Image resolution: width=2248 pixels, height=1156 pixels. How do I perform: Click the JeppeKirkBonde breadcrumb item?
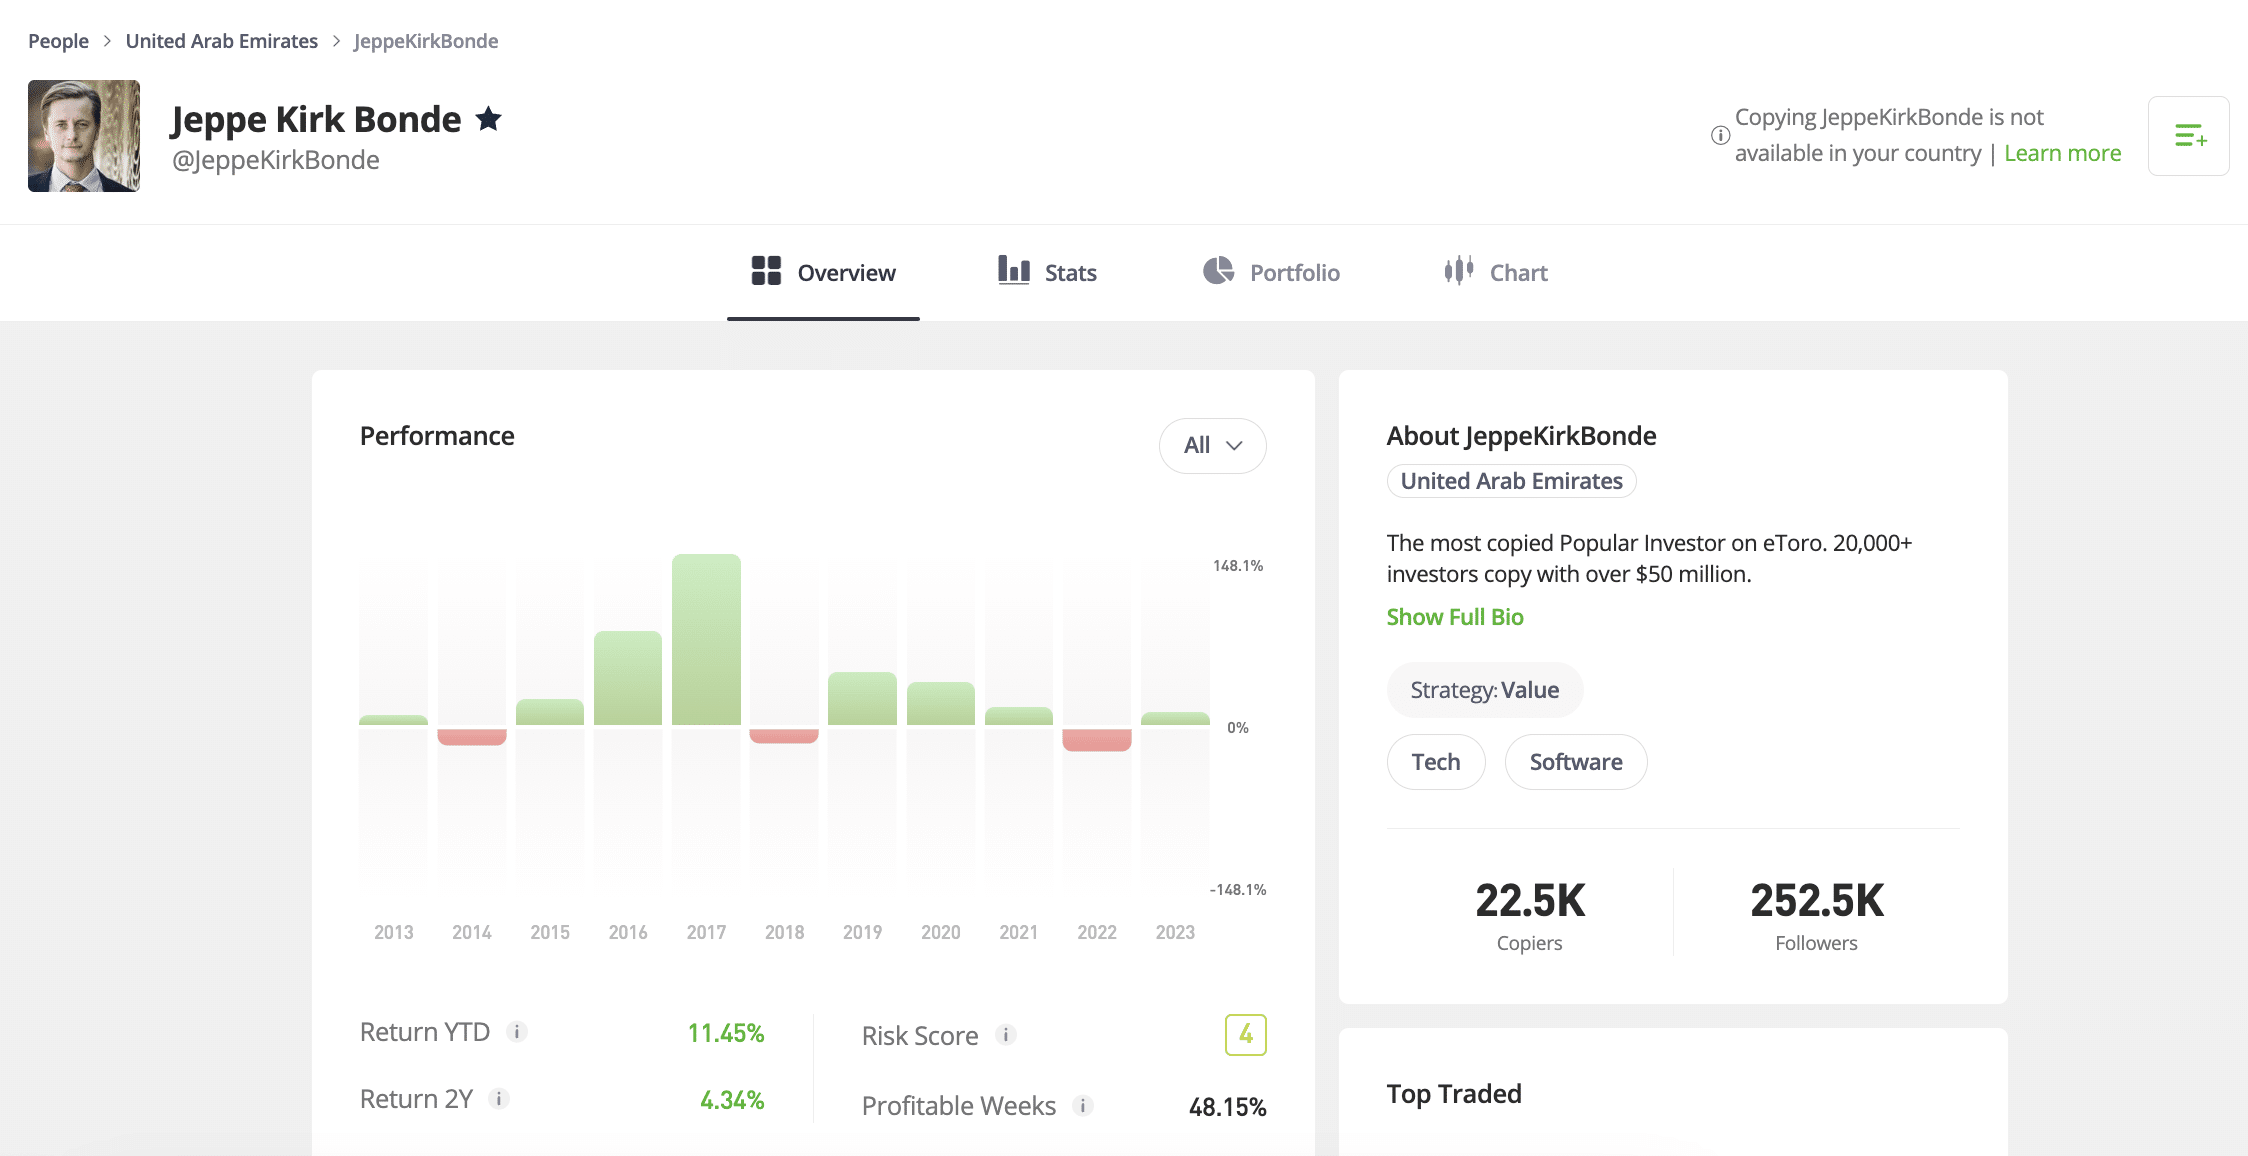click(426, 41)
